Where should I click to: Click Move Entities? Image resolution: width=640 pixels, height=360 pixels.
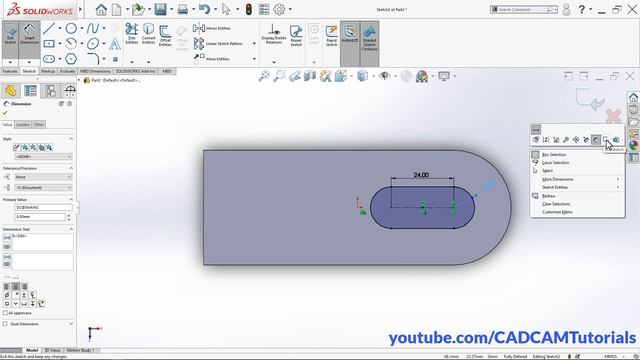point(211,59)
